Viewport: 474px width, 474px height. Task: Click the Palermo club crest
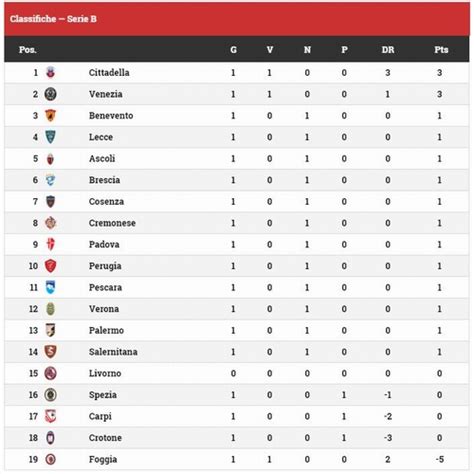(x=50, y=330)
